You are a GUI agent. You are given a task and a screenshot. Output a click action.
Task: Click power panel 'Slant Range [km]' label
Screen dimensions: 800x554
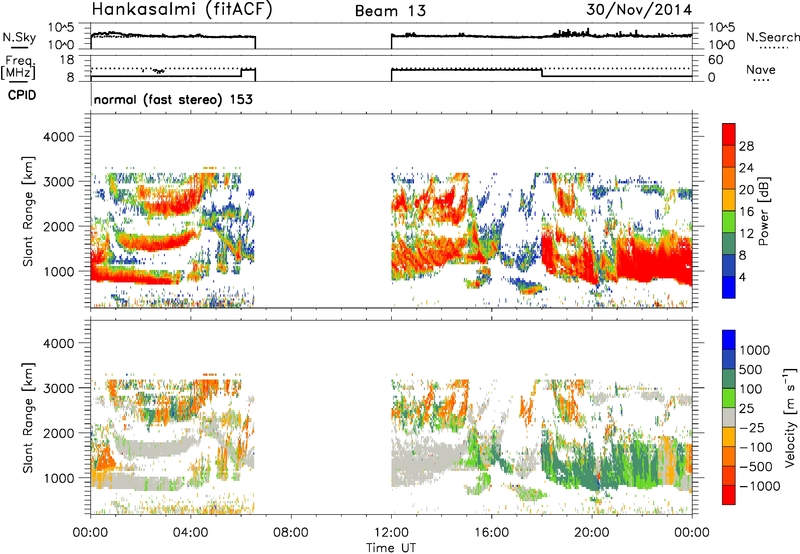pyautogui.click(x=28, y=212)
